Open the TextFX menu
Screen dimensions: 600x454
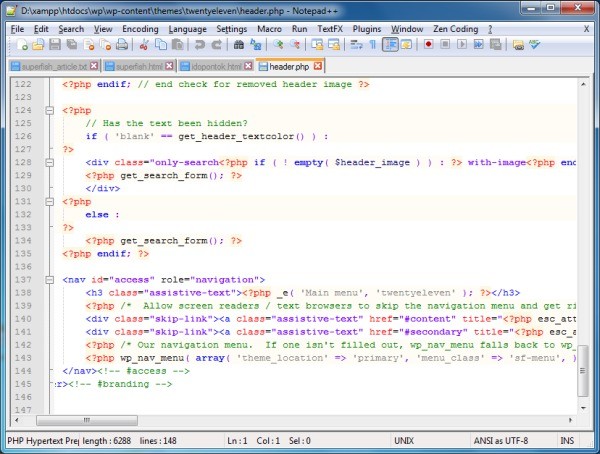pos(330,29)
